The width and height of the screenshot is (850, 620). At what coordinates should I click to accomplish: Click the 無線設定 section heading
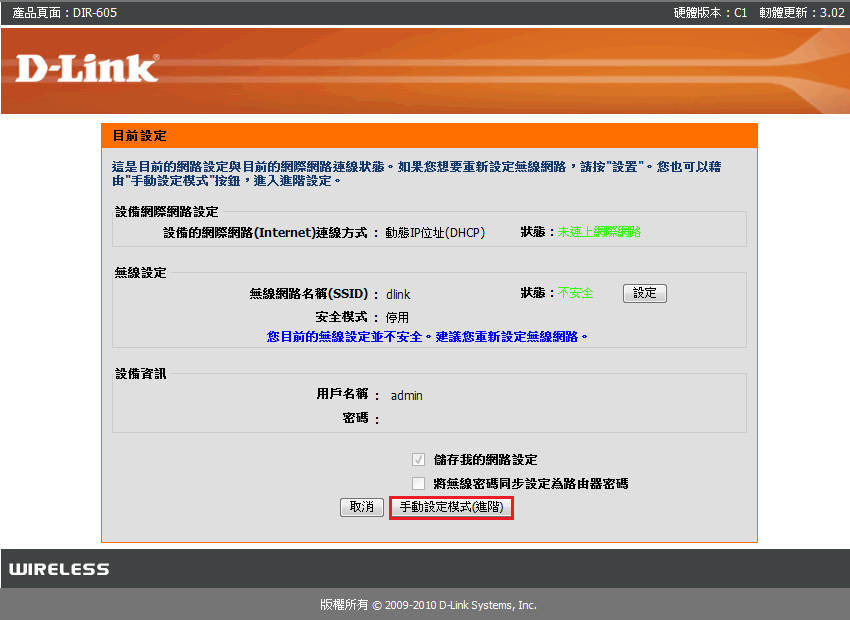coord(140,273)
